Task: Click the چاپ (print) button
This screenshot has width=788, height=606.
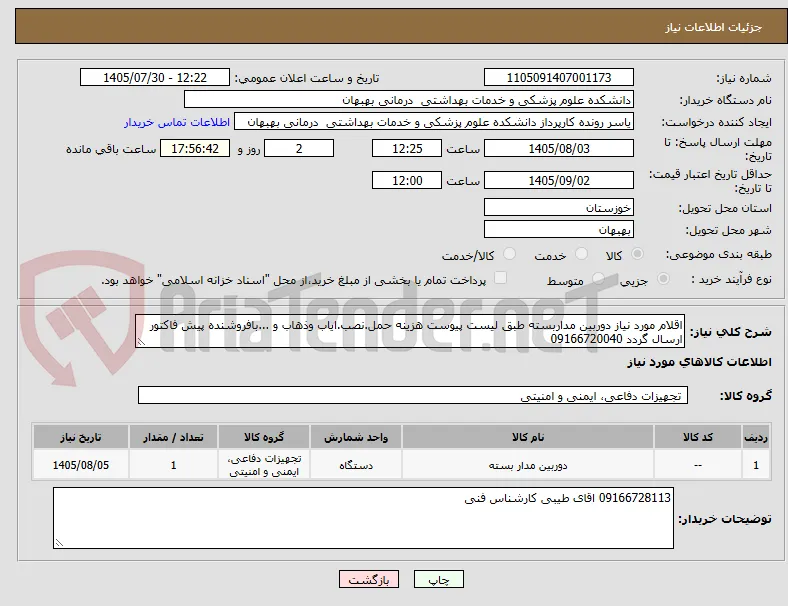Action: coord(438,579)
